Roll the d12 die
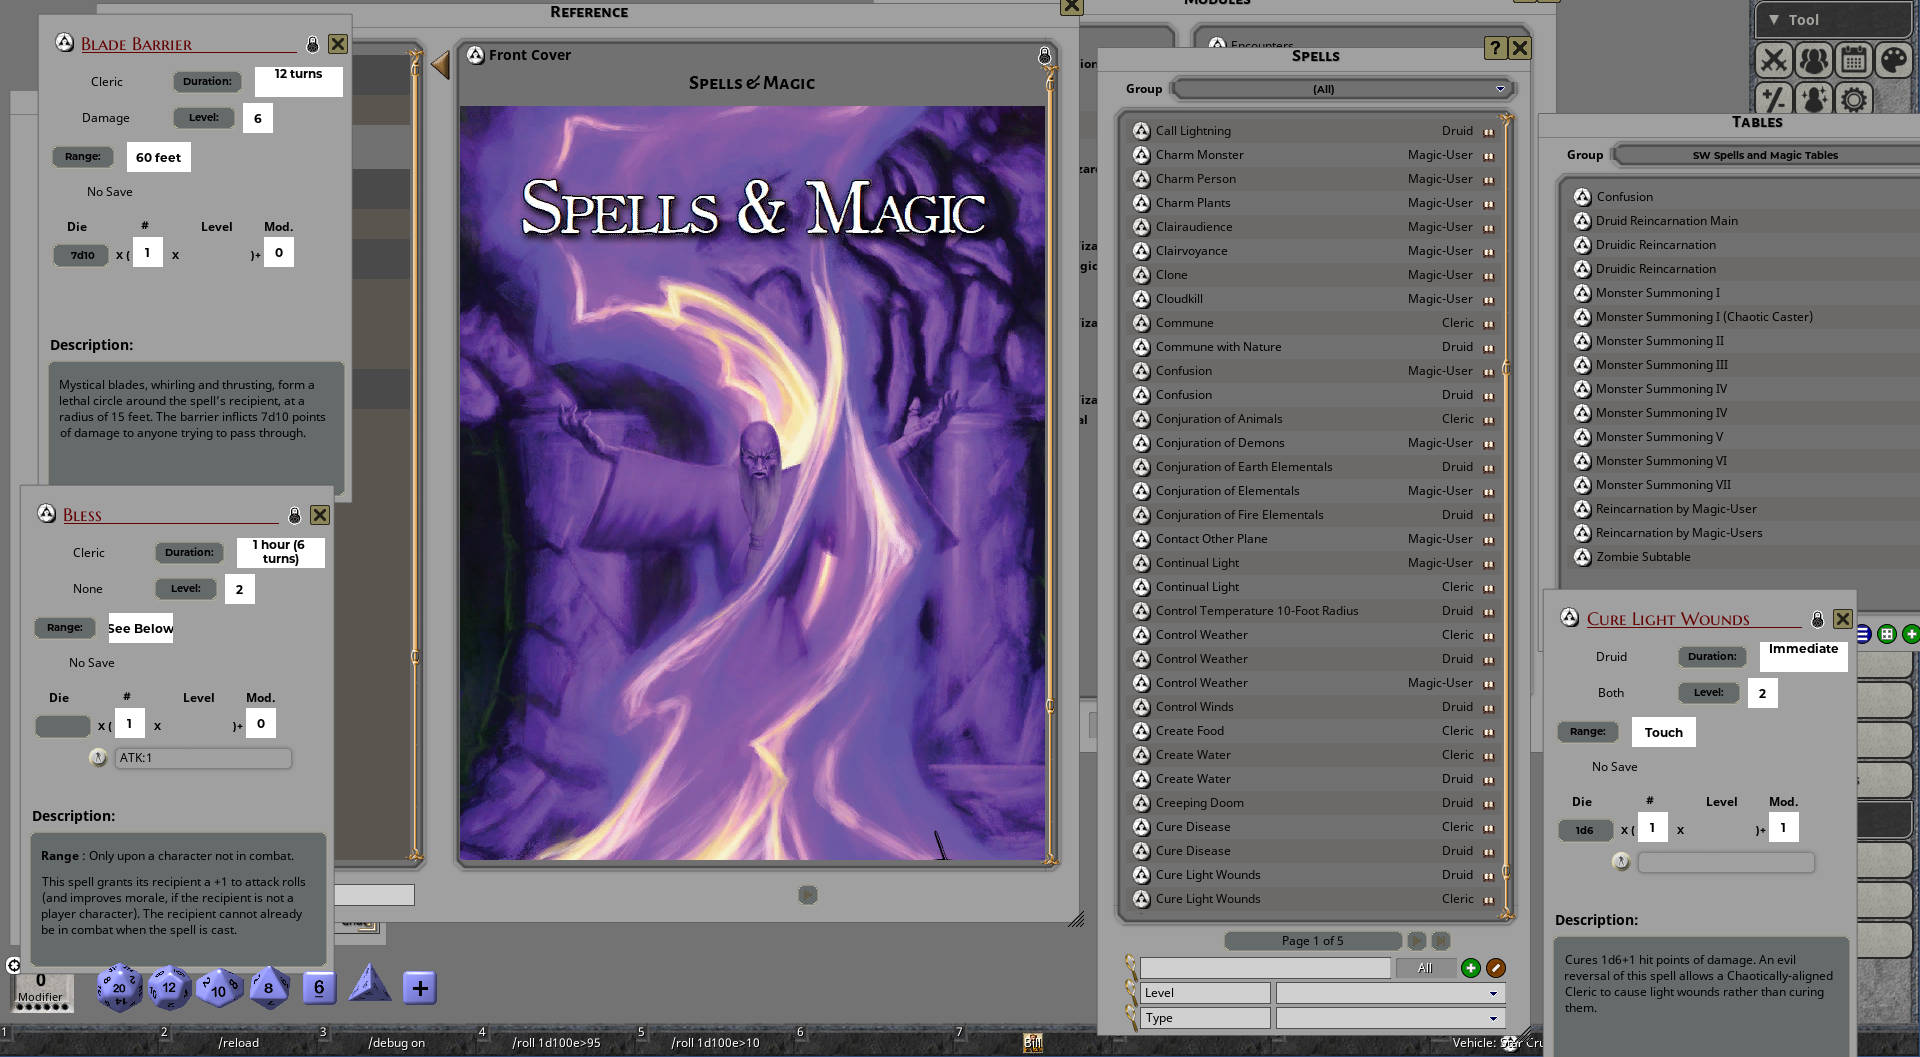Image resolution: width=1920 pixels, height=1057 pixels. pos(169,988)
